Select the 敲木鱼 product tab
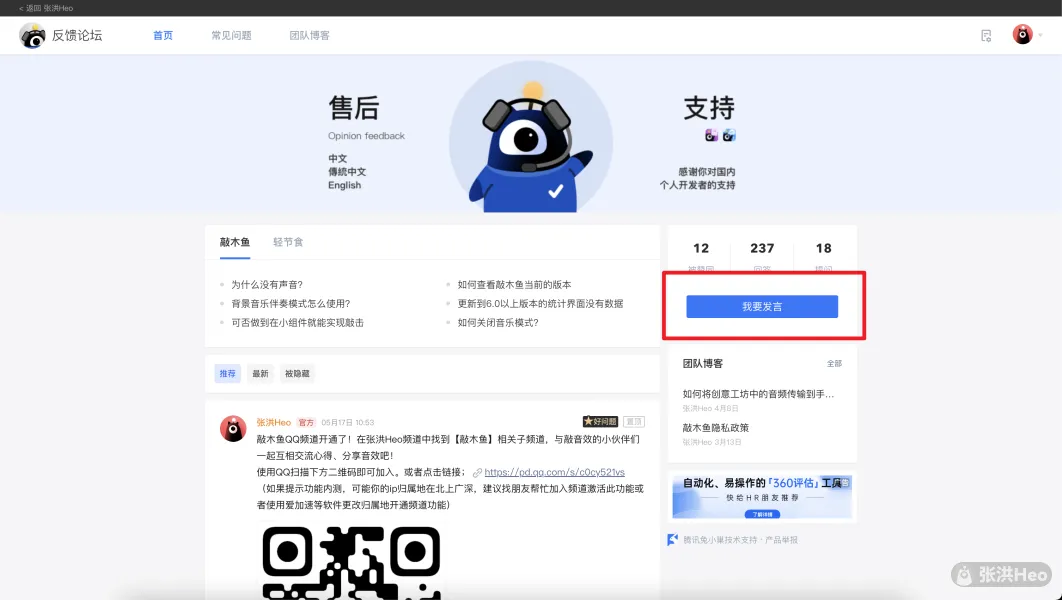This screenshot has width=1062, height=600. point(235,242)
